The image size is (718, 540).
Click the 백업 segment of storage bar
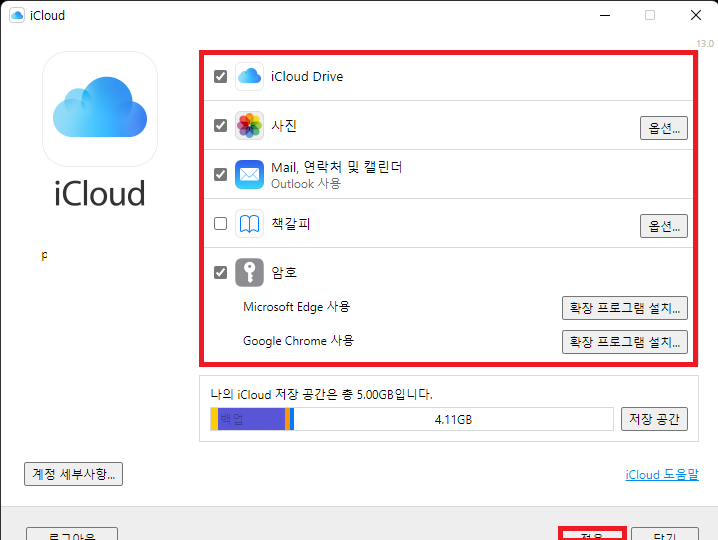tap(251, 419)
